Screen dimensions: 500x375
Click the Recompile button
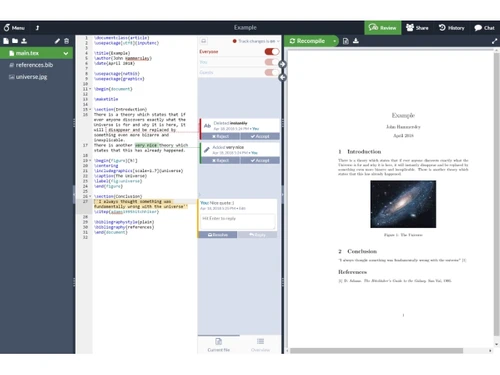(x=308, y=41)
